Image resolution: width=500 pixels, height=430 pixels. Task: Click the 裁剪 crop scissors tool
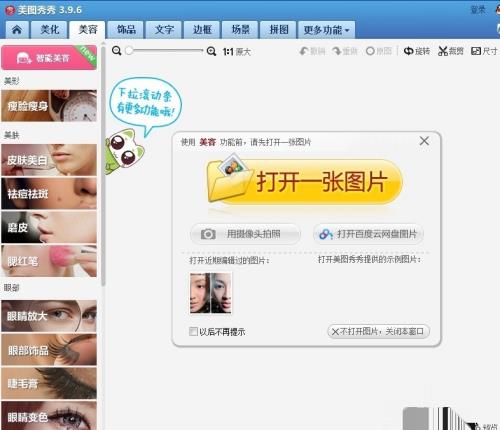[x=451, y=51]
